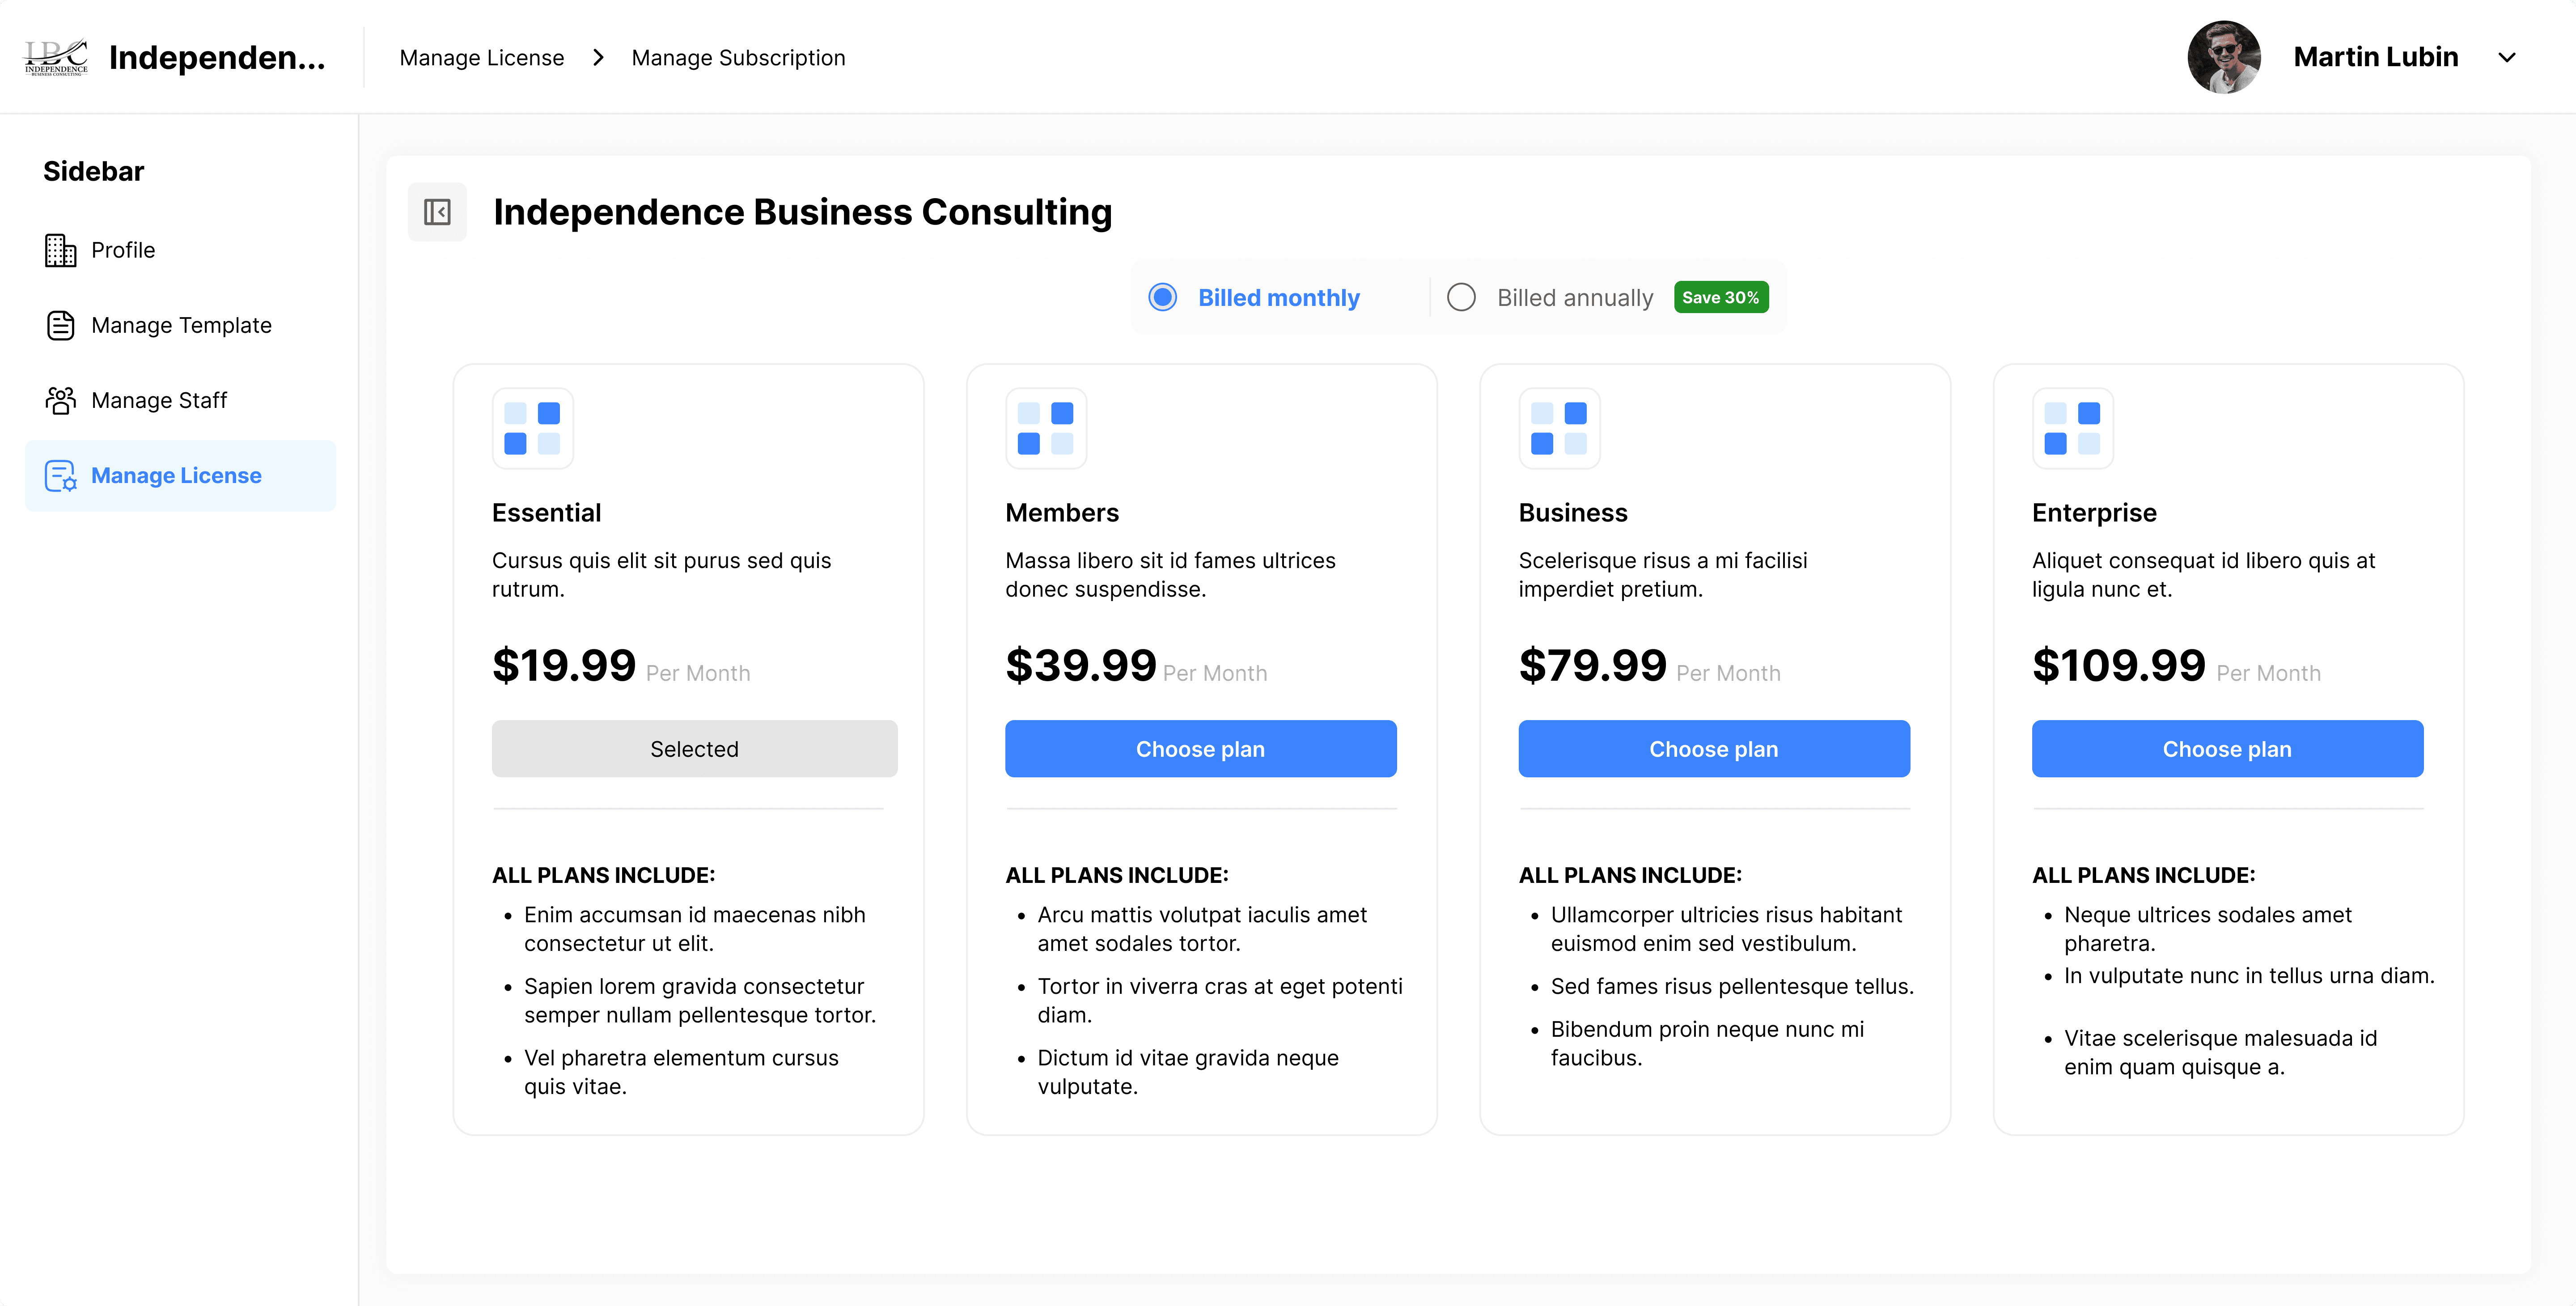Go to Manage Staff in sidebar

[x=159, y=400]
